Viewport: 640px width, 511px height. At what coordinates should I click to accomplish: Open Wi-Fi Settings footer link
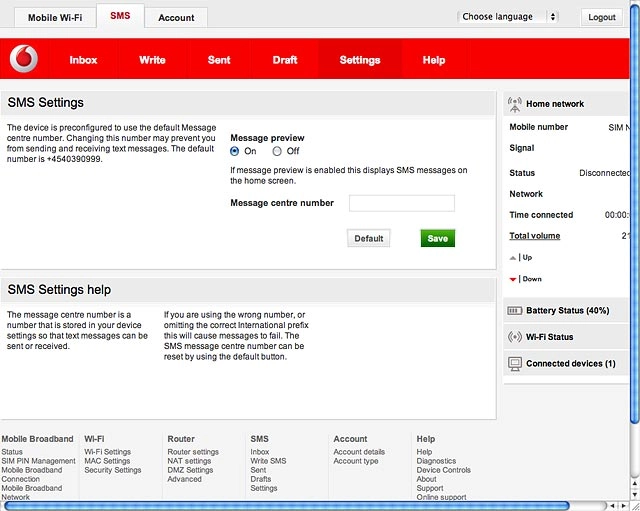[108, 452]
